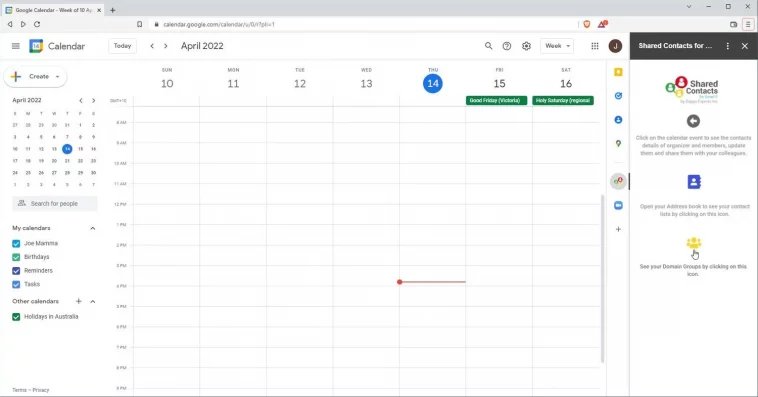Viewport: 758px width, 397px height.
Task: Open the Week view dropdown
Action: (557, 46)
